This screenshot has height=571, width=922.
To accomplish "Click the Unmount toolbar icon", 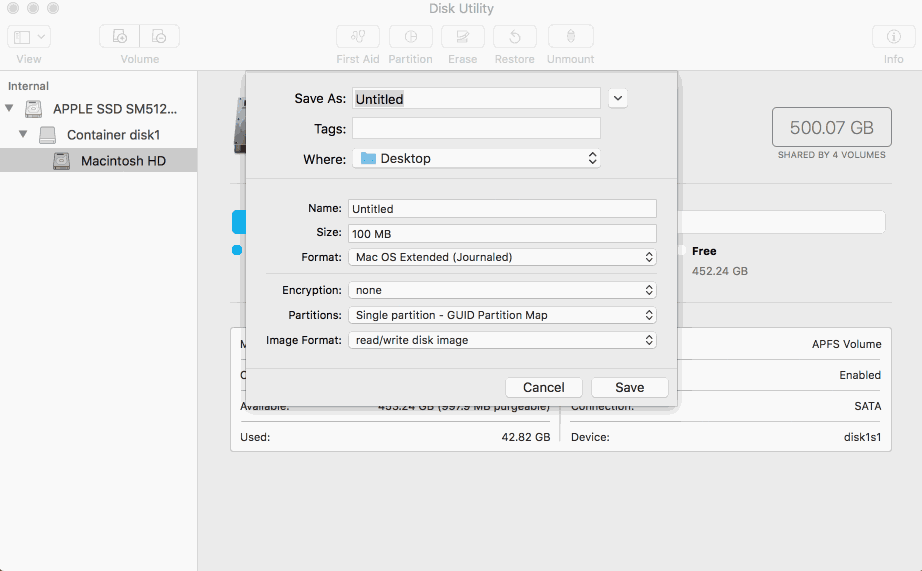I will click(570, 36).
